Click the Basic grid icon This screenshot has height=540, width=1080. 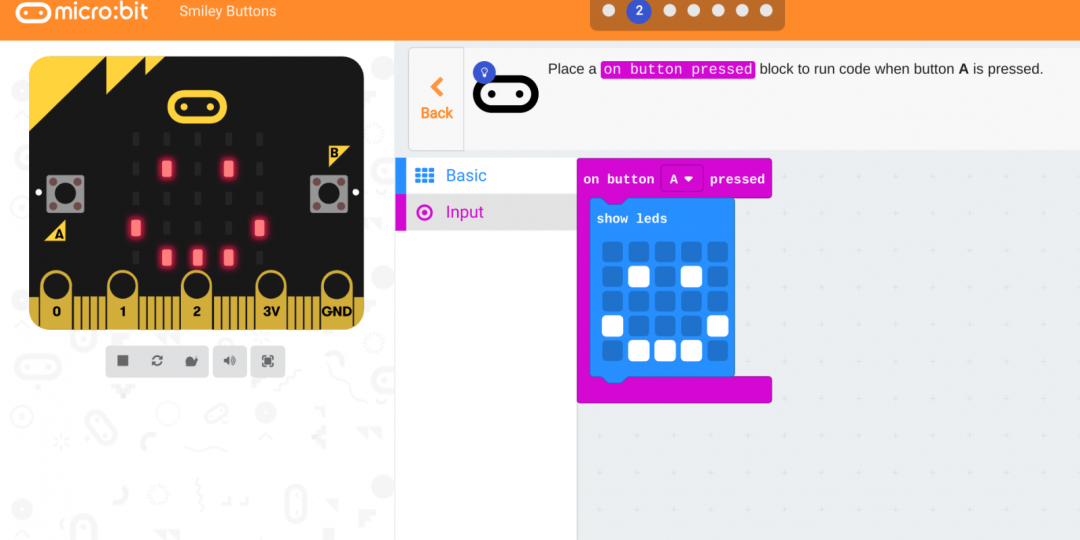pos(424,176)
